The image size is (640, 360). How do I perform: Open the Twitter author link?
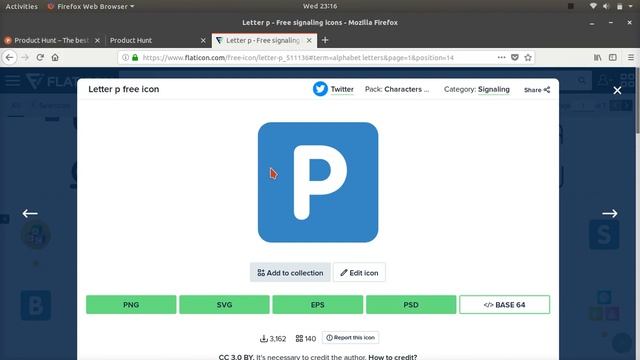click(342, 89)
